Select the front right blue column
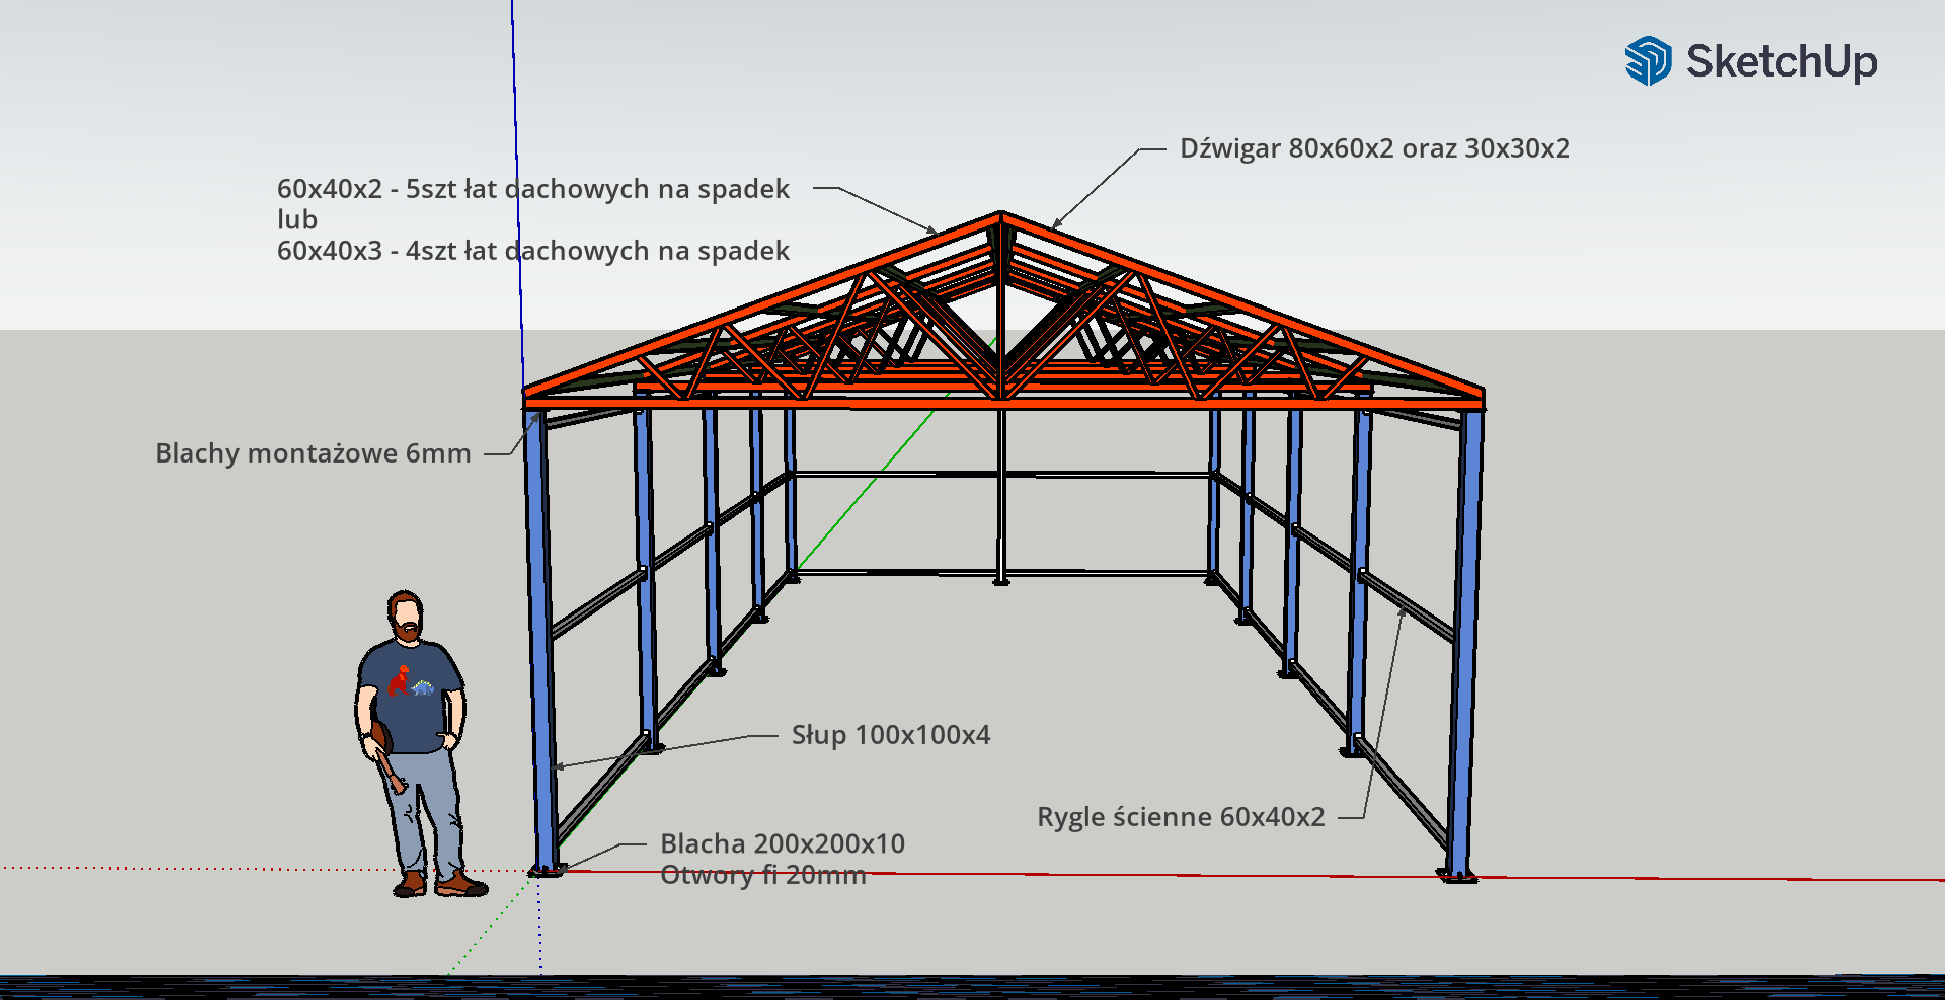The width and height of the screenshot is (1945, 1000). tap(1465, 640)
